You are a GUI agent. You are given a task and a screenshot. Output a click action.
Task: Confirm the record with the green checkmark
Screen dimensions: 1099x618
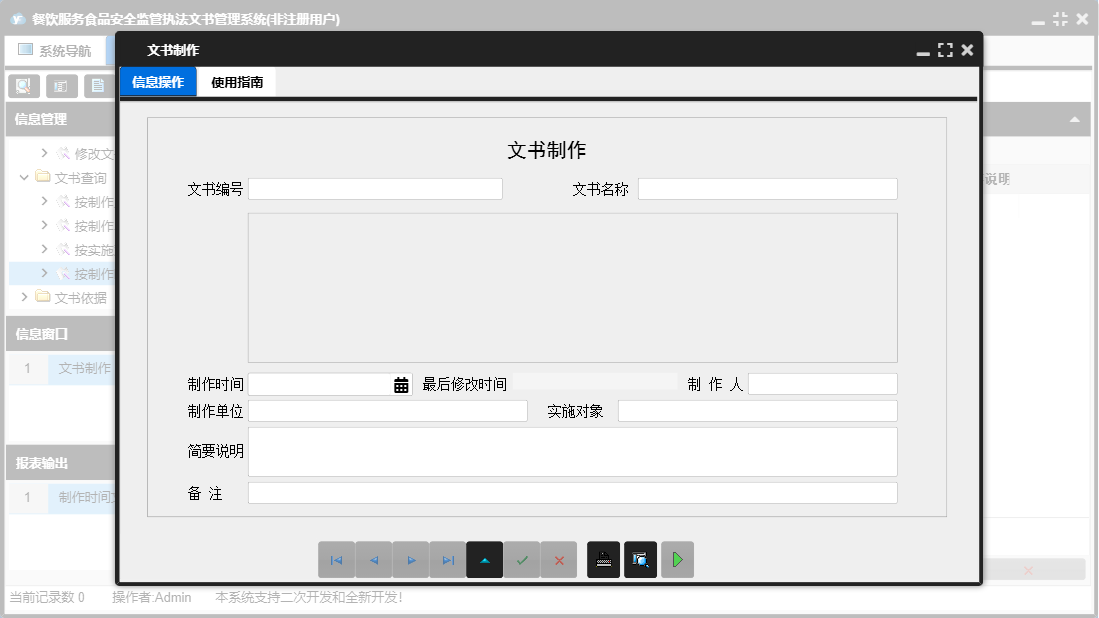pyautogui.click(x=522, y=560)
